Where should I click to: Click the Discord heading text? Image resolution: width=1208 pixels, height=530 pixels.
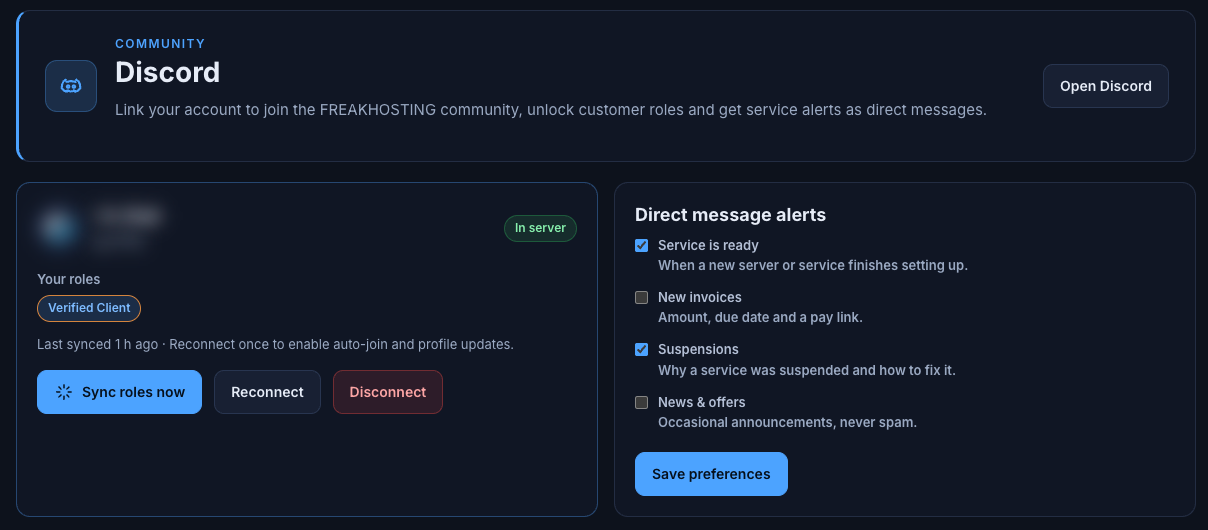(x=167, y=72)
